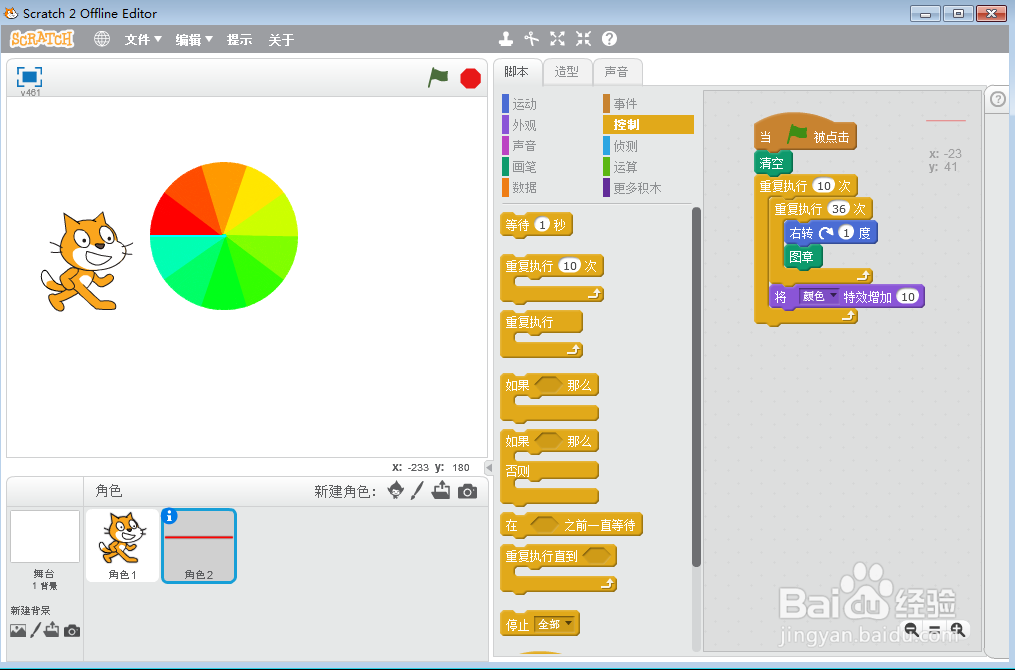This screenshot has height=670, width=1015.
Task: Select the Grow sprite tool
Action: click(557, 39)
